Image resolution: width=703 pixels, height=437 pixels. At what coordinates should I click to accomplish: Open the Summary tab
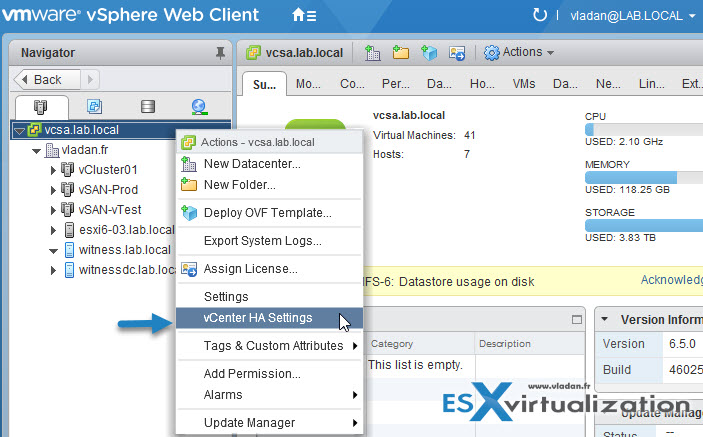[x=264, y=84]
